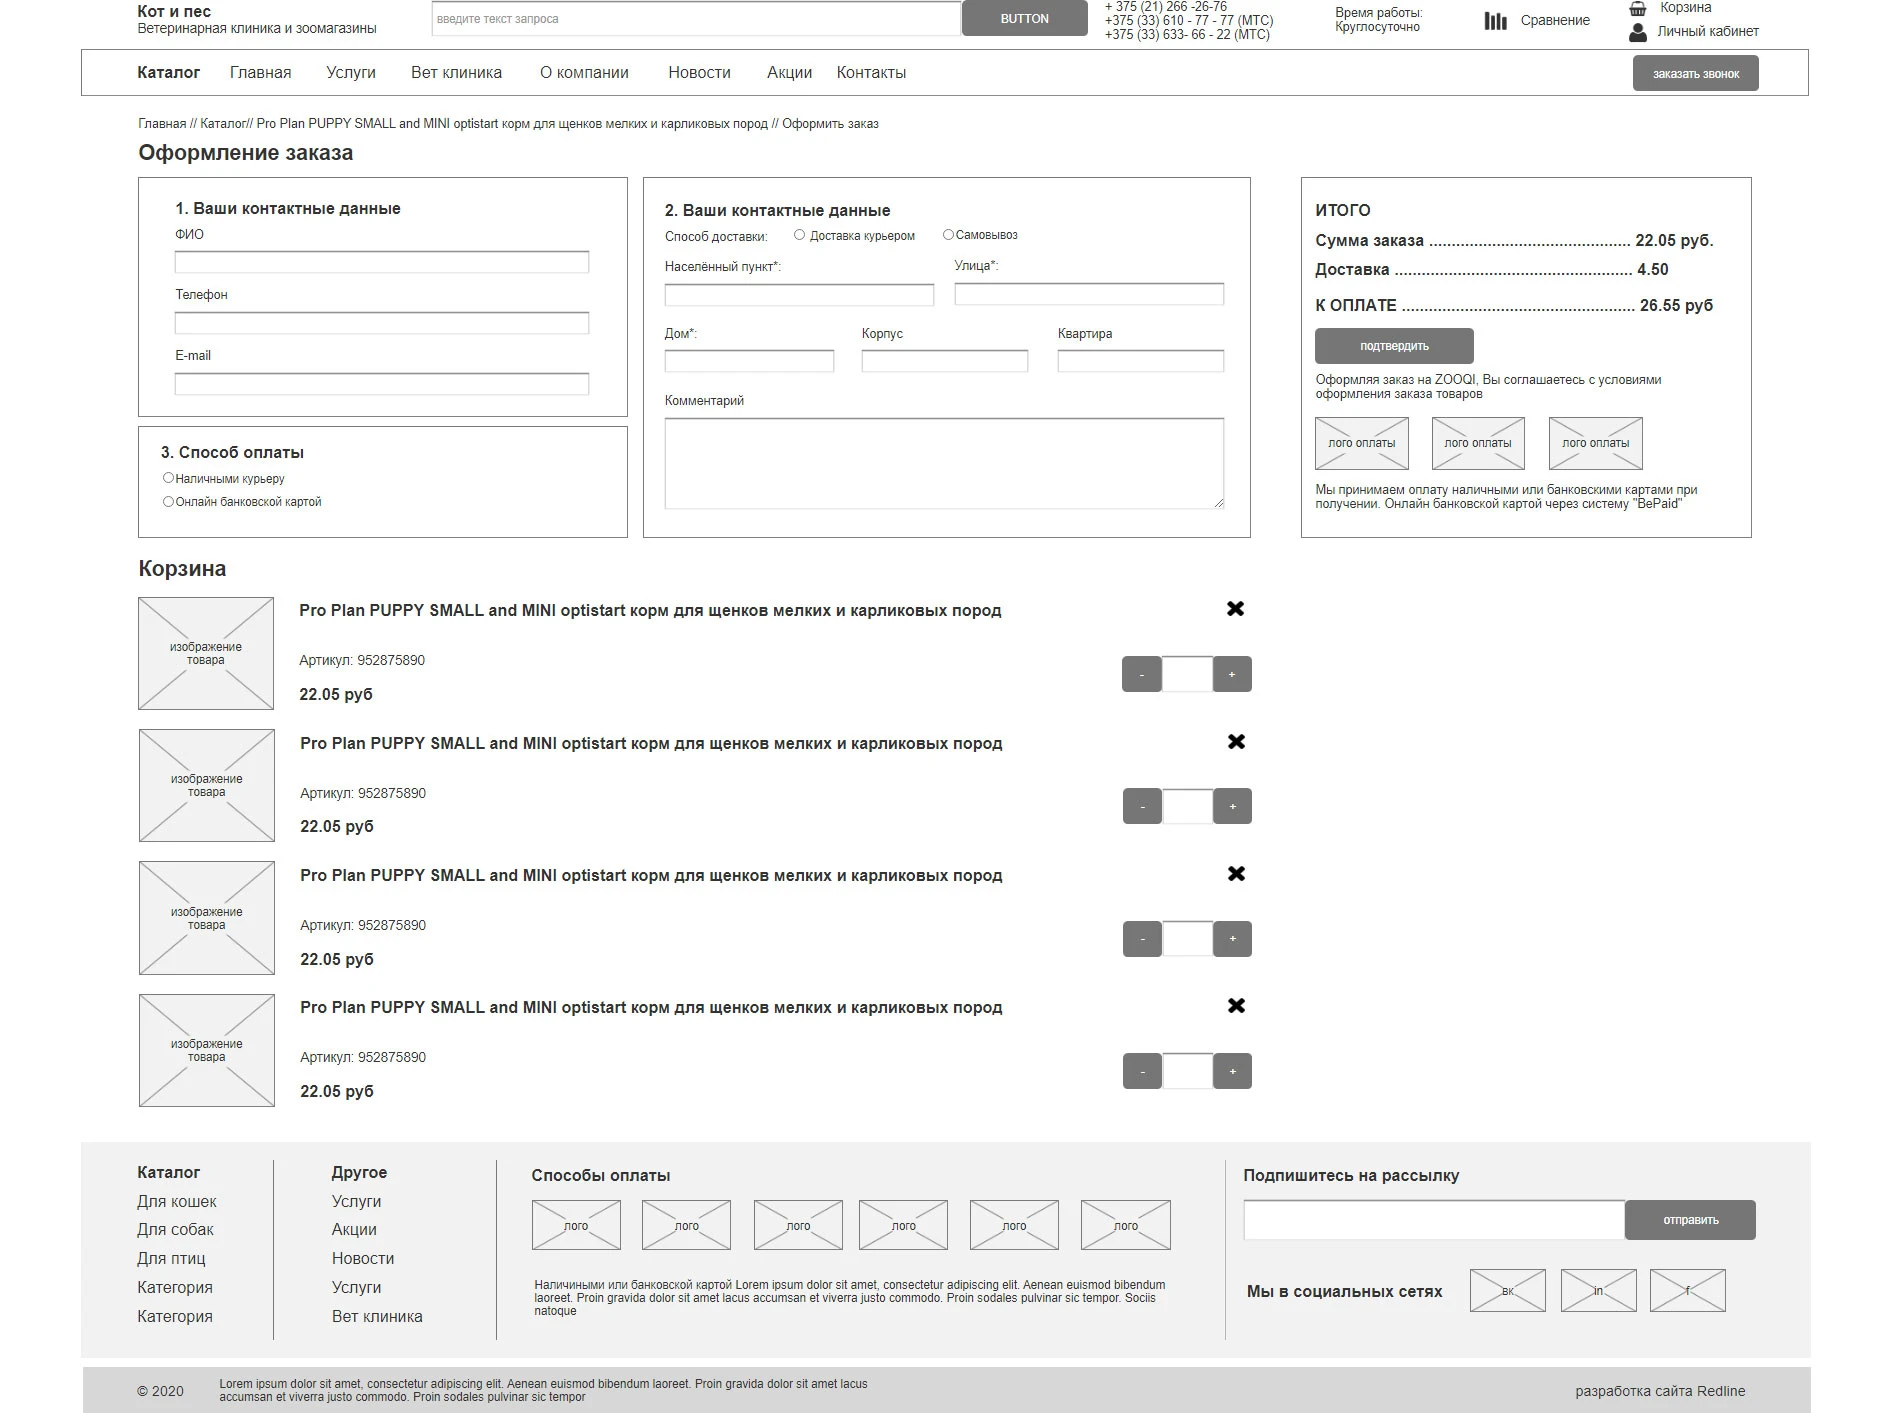Click Главная breadcrumb link
The image size is (1896, 1413).
[x=162, y=124]
